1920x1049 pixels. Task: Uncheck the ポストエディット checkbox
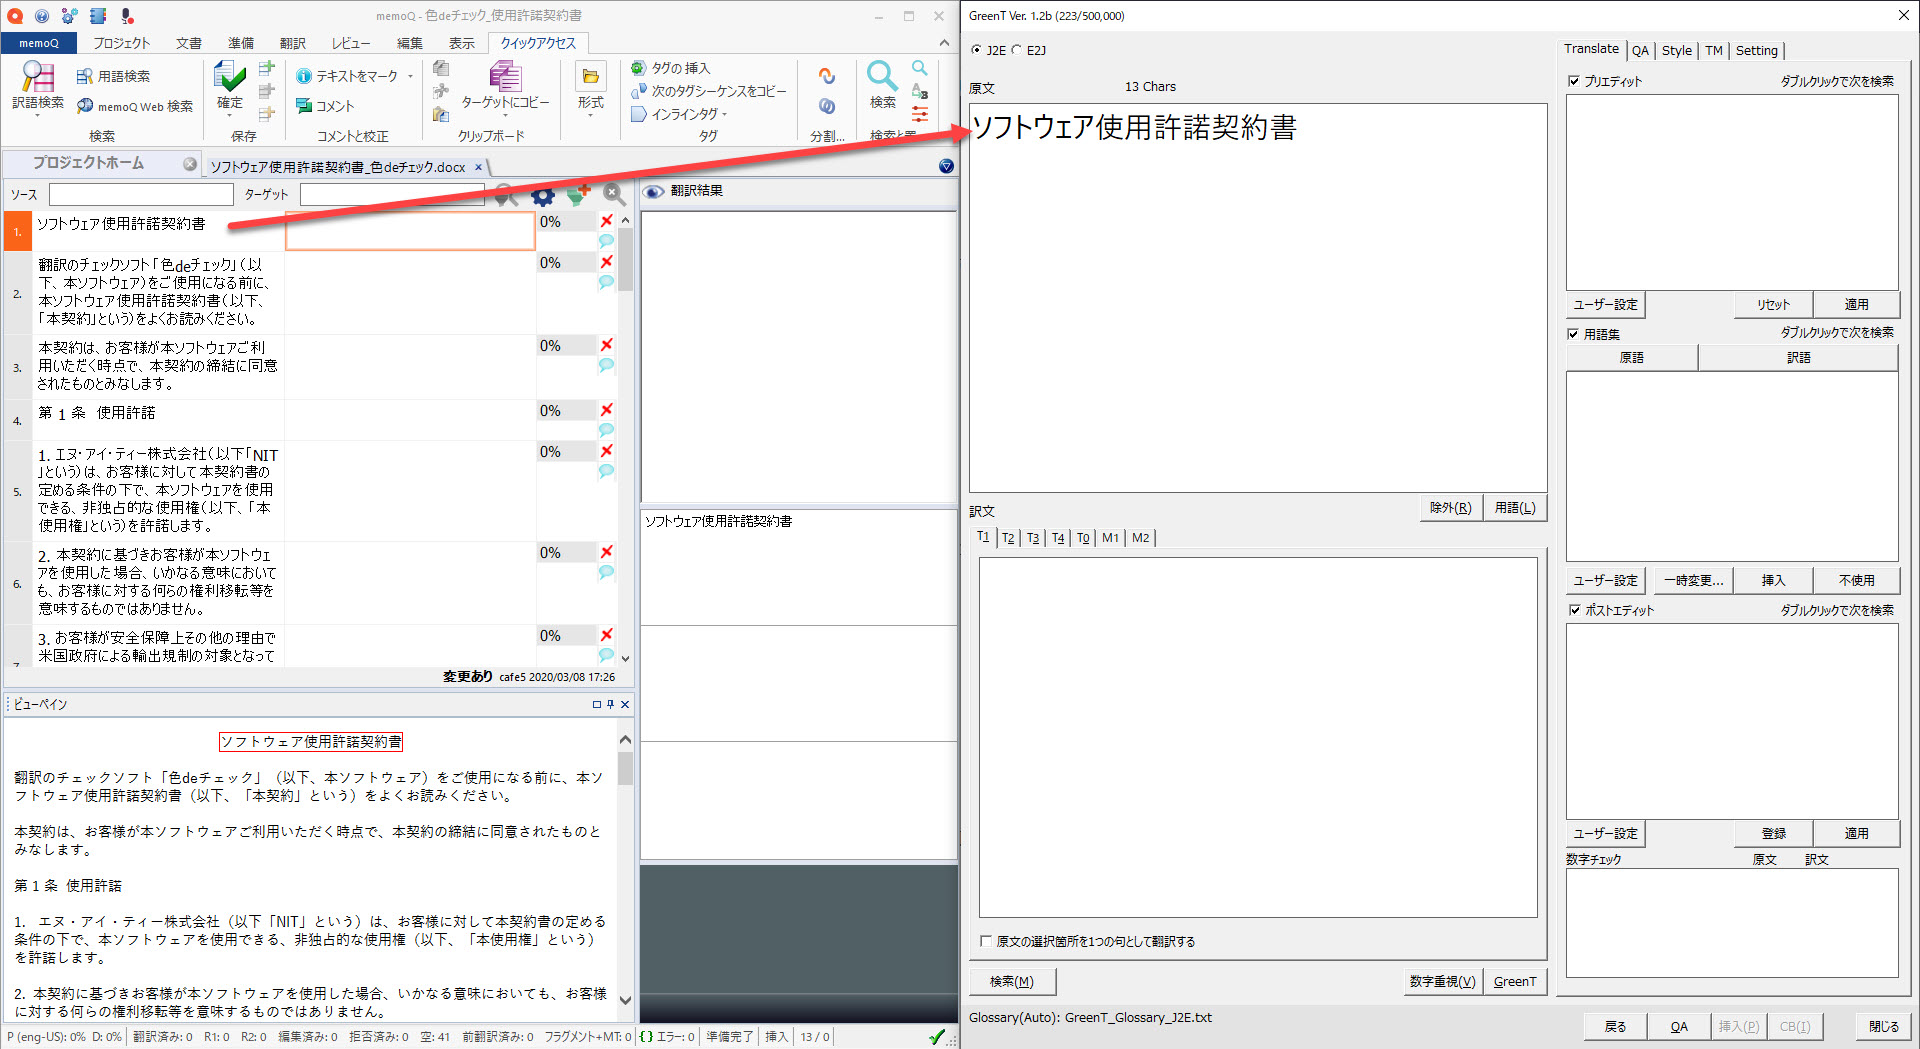pyautogui.click(x=1574, y=610)
